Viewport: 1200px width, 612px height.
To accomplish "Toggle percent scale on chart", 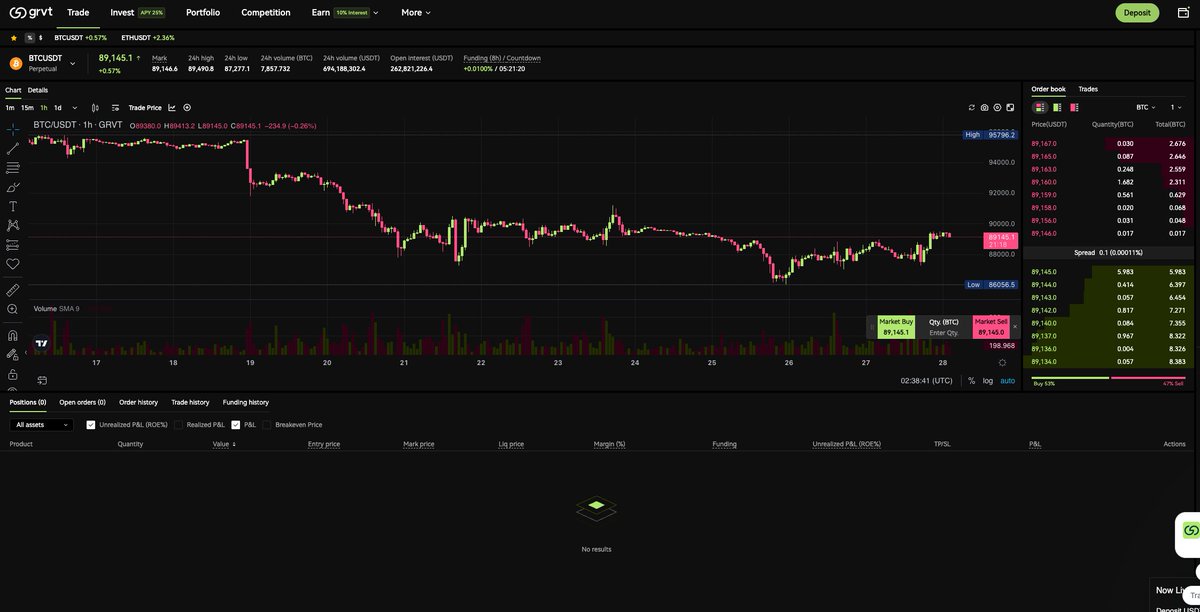I will (x=971, y=380).
